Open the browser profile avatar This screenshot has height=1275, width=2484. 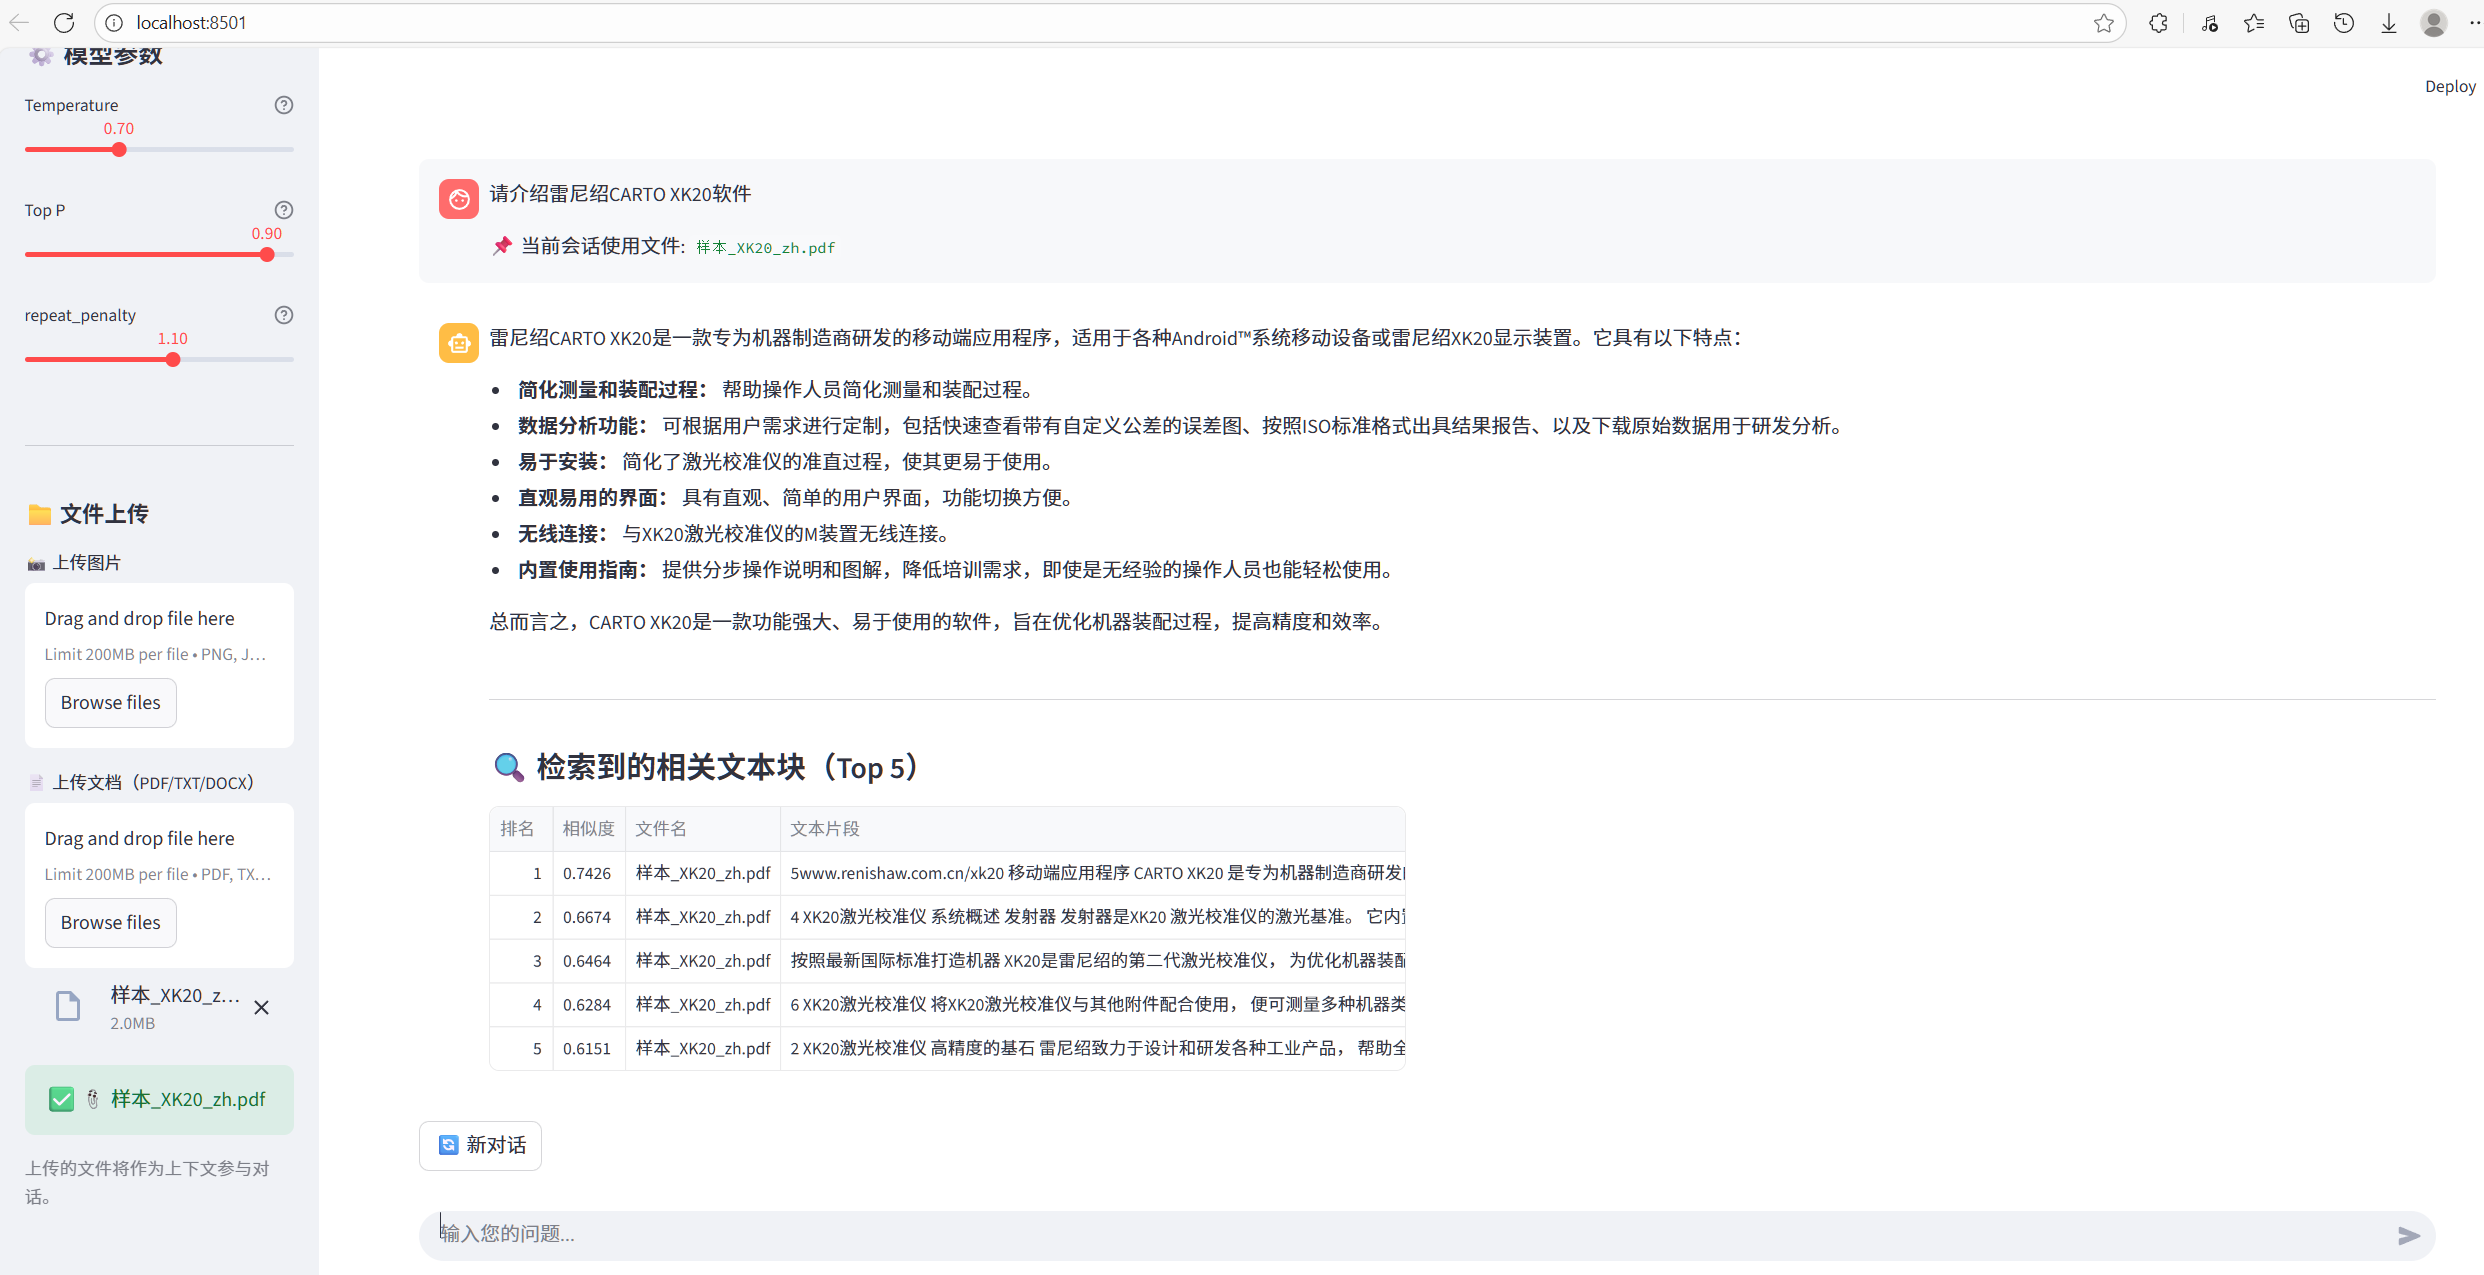coord(2434,23)
